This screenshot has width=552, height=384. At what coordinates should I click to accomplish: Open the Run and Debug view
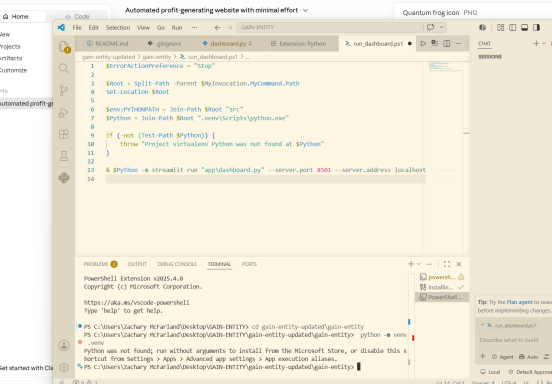[x=64, y=113]
